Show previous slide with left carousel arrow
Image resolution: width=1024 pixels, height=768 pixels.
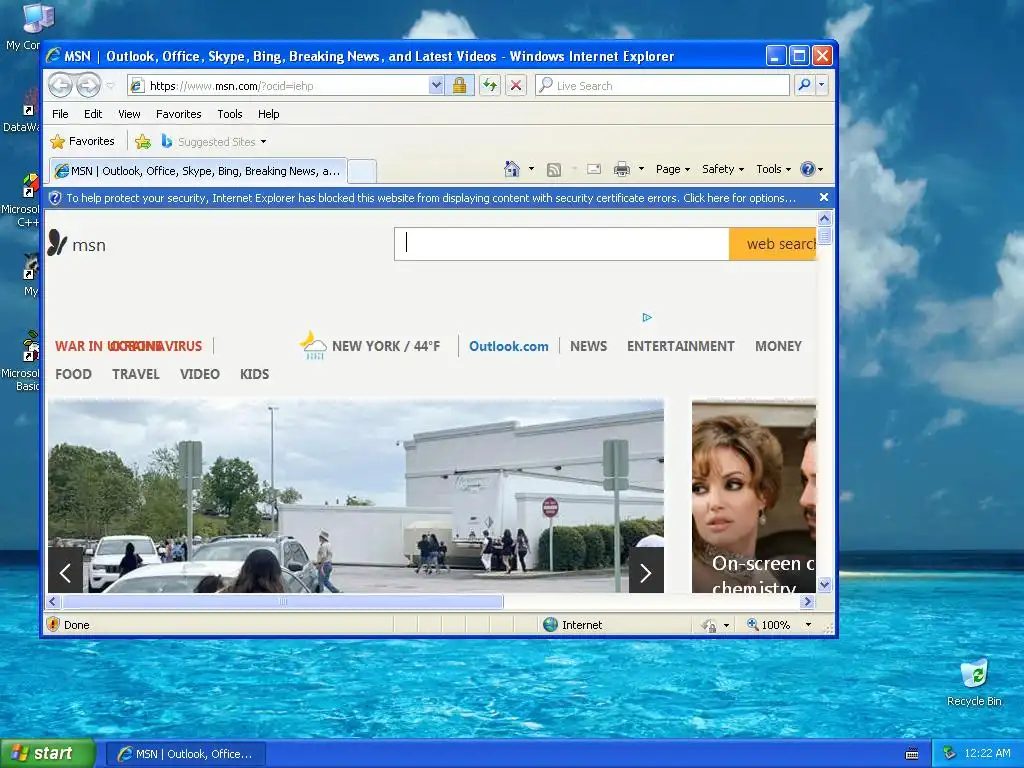tap(65, 573)
